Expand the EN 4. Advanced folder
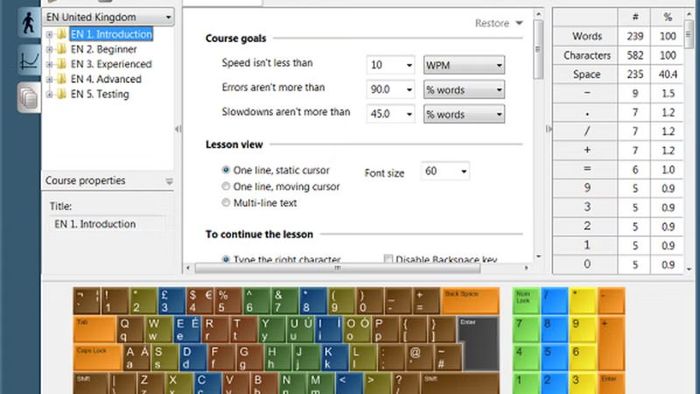700x394 pixels. (50, 79)
